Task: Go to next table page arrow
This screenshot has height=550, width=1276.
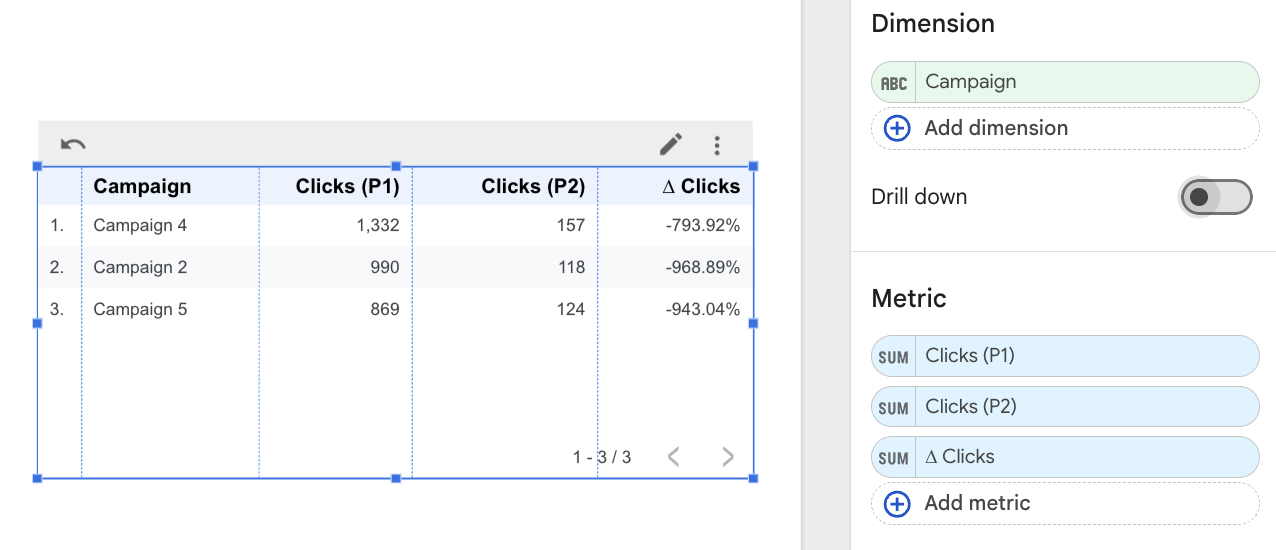Action: tap(728, 457)
